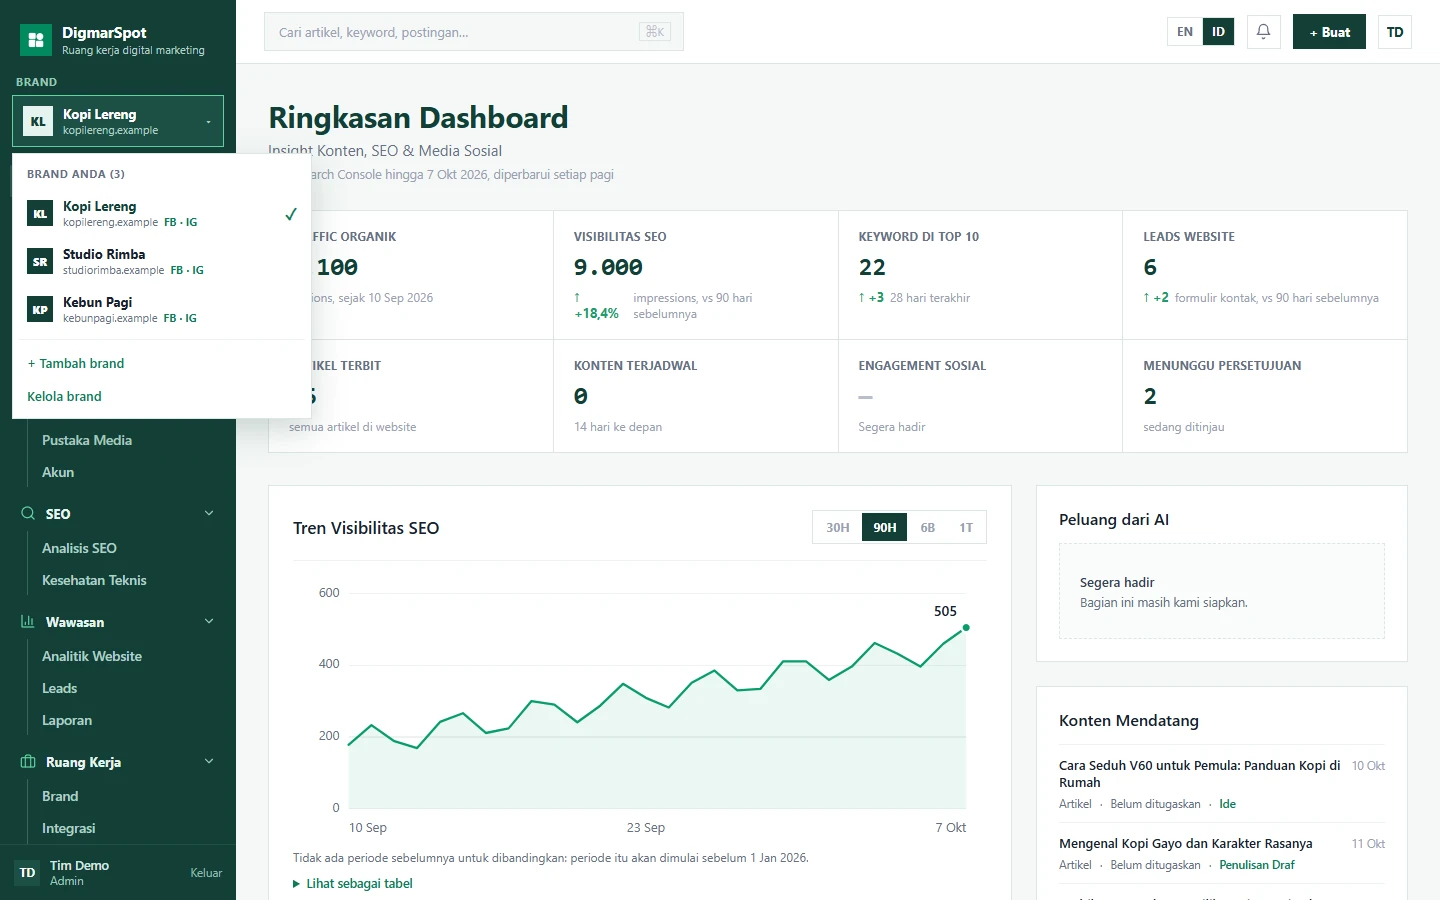Click the TD avatar beside Tim Demo
The width and height of the screenshot is (1440, 900).
[x=28, y=872]
